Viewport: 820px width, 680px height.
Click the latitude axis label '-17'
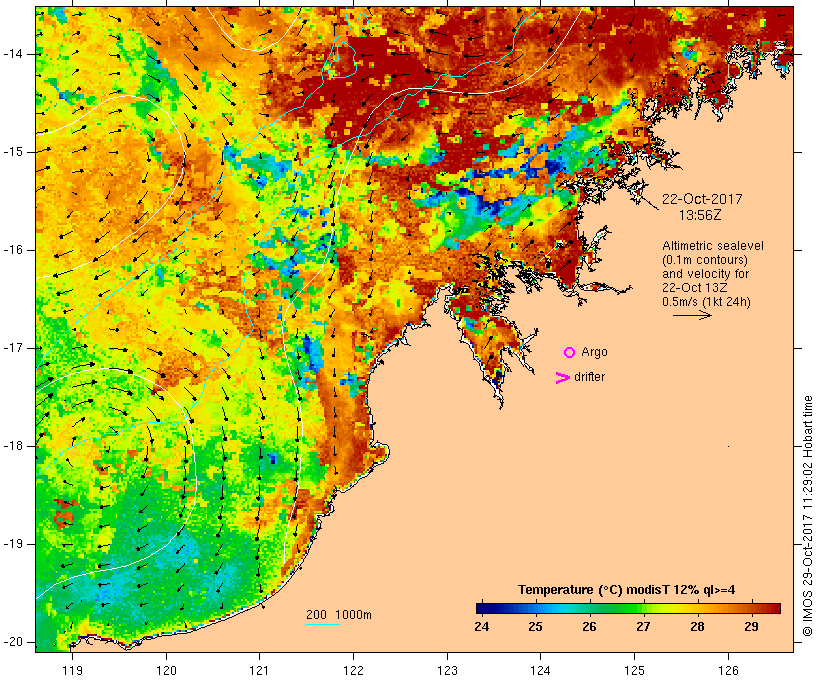tap(13, 348)
